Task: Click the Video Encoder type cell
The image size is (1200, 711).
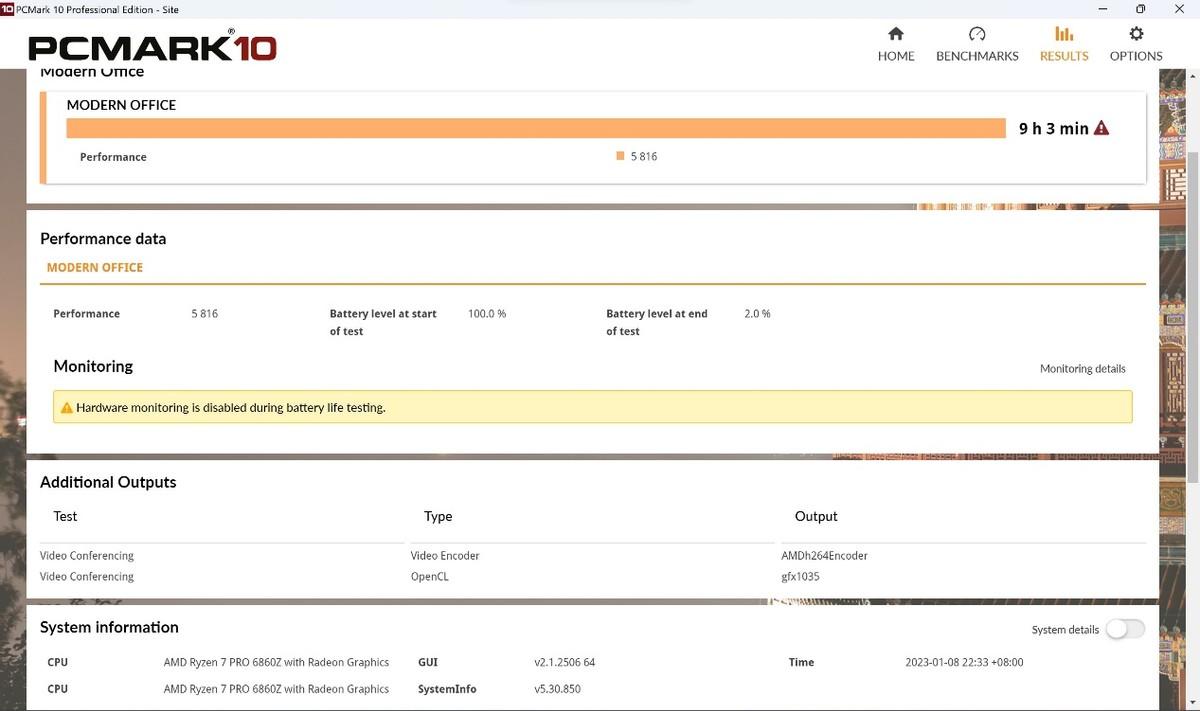Action: [445, 556]
